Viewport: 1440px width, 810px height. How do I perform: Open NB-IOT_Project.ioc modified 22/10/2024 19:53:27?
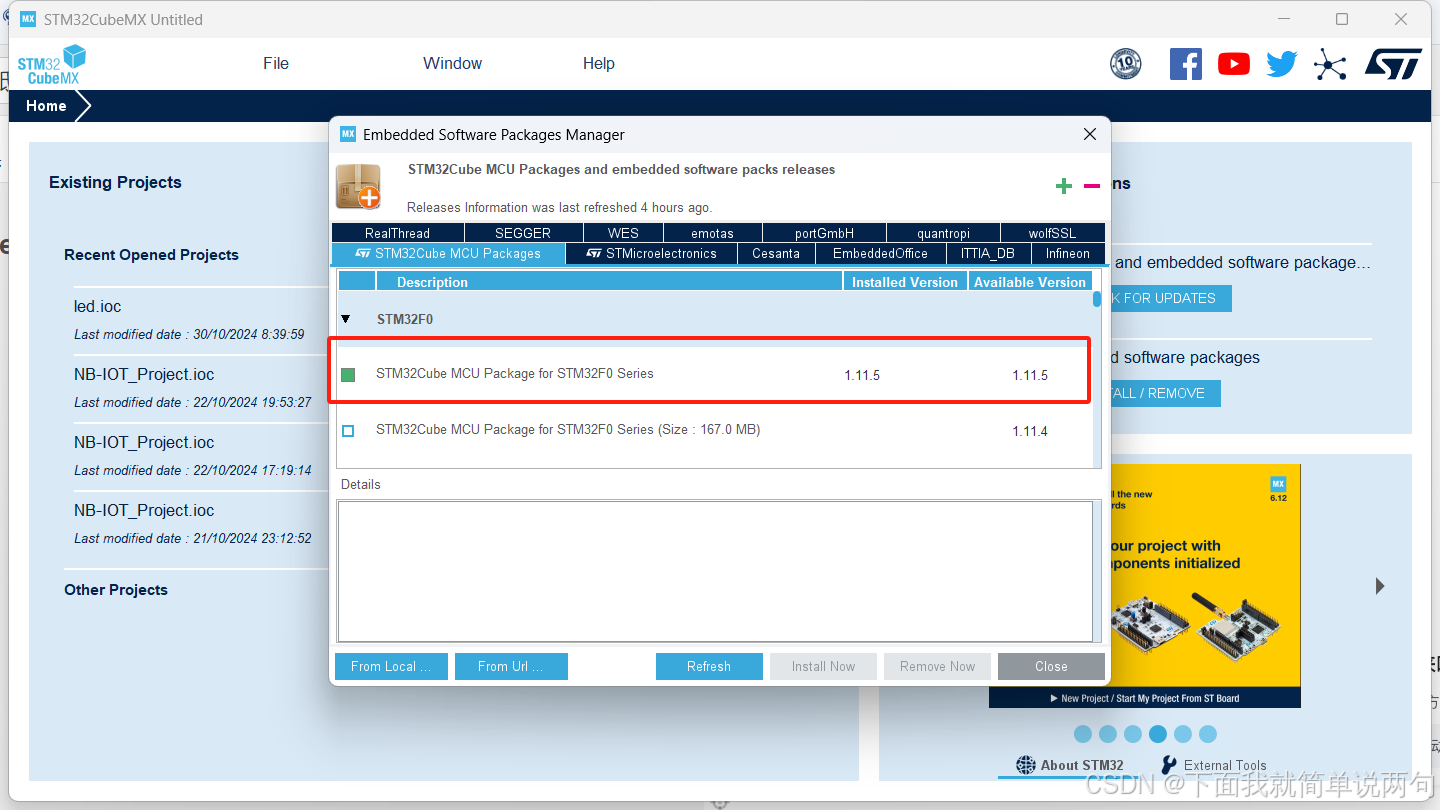(144, 374)
